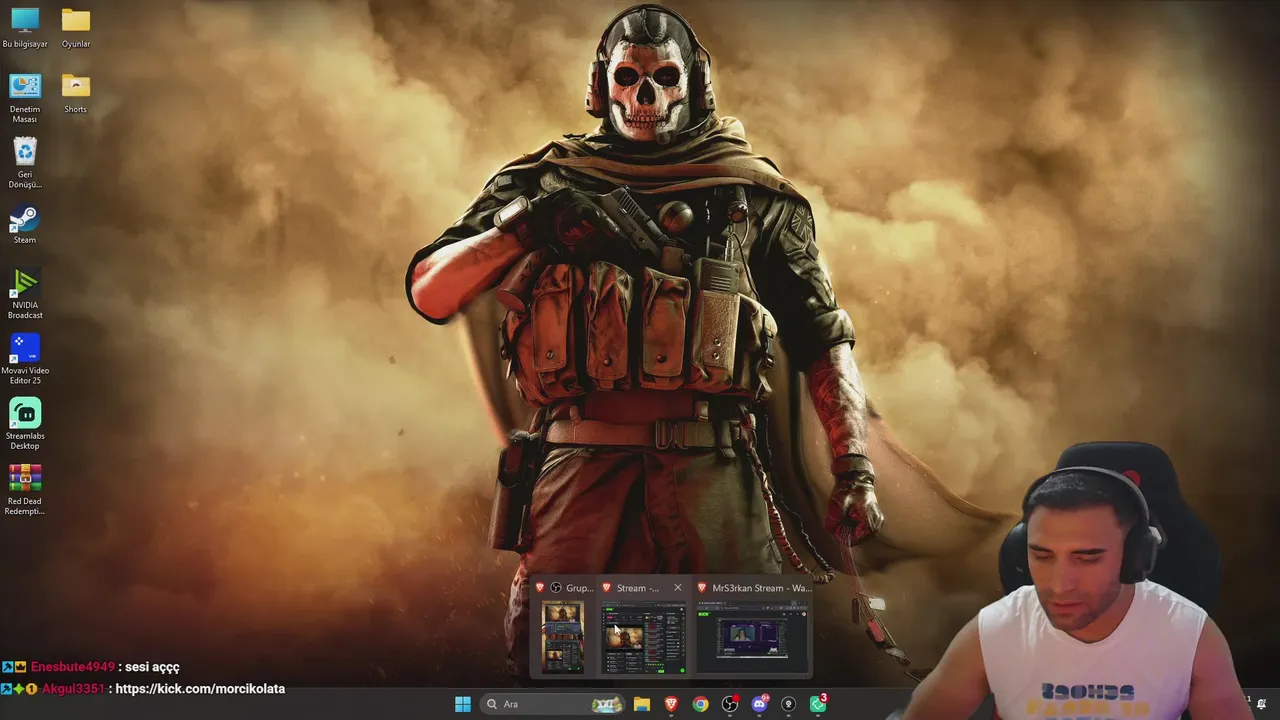Open Movavi Video Editor 25 shortcut

pyautogui.click(x=25, y=359)
